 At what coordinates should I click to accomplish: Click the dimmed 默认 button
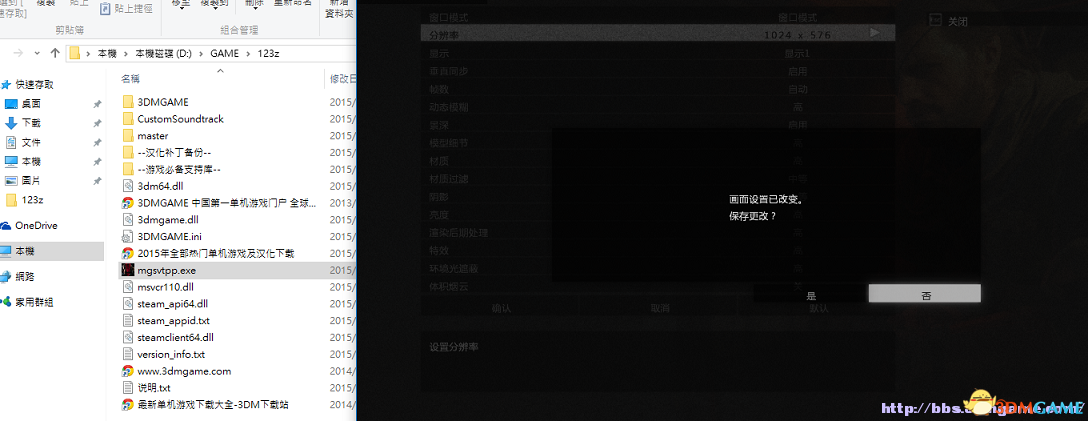click(818, 309)
